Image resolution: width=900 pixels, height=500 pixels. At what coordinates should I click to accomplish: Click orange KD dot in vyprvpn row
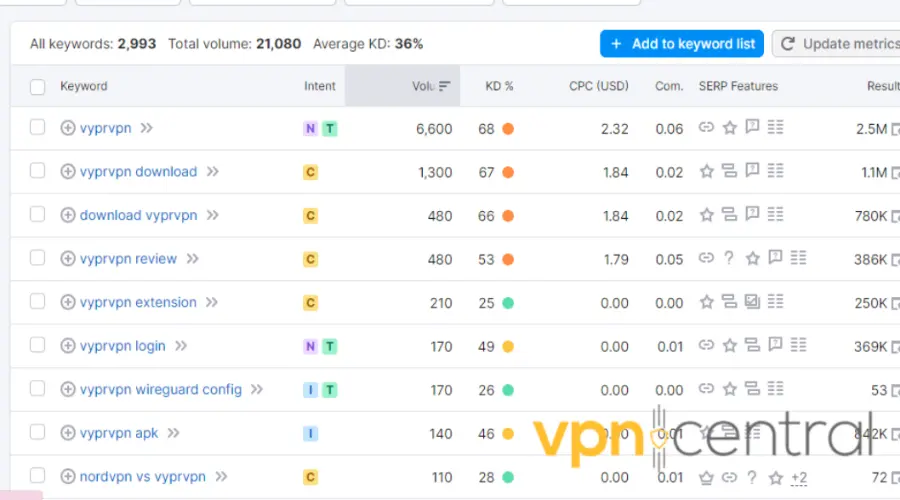click(508, 129)
